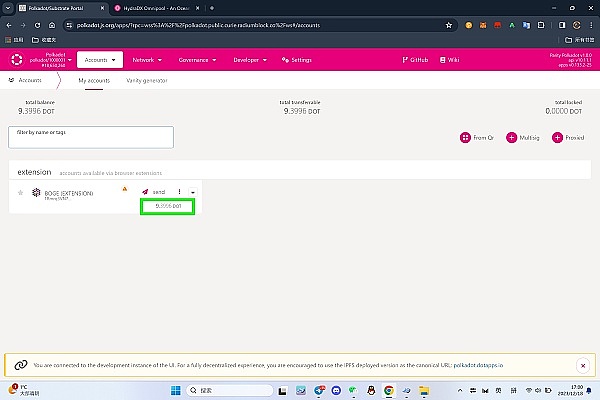Open the polkadot.dotapps.io link in banner
The height and width of the screenshot is (400, 600).
coord(478,365)
